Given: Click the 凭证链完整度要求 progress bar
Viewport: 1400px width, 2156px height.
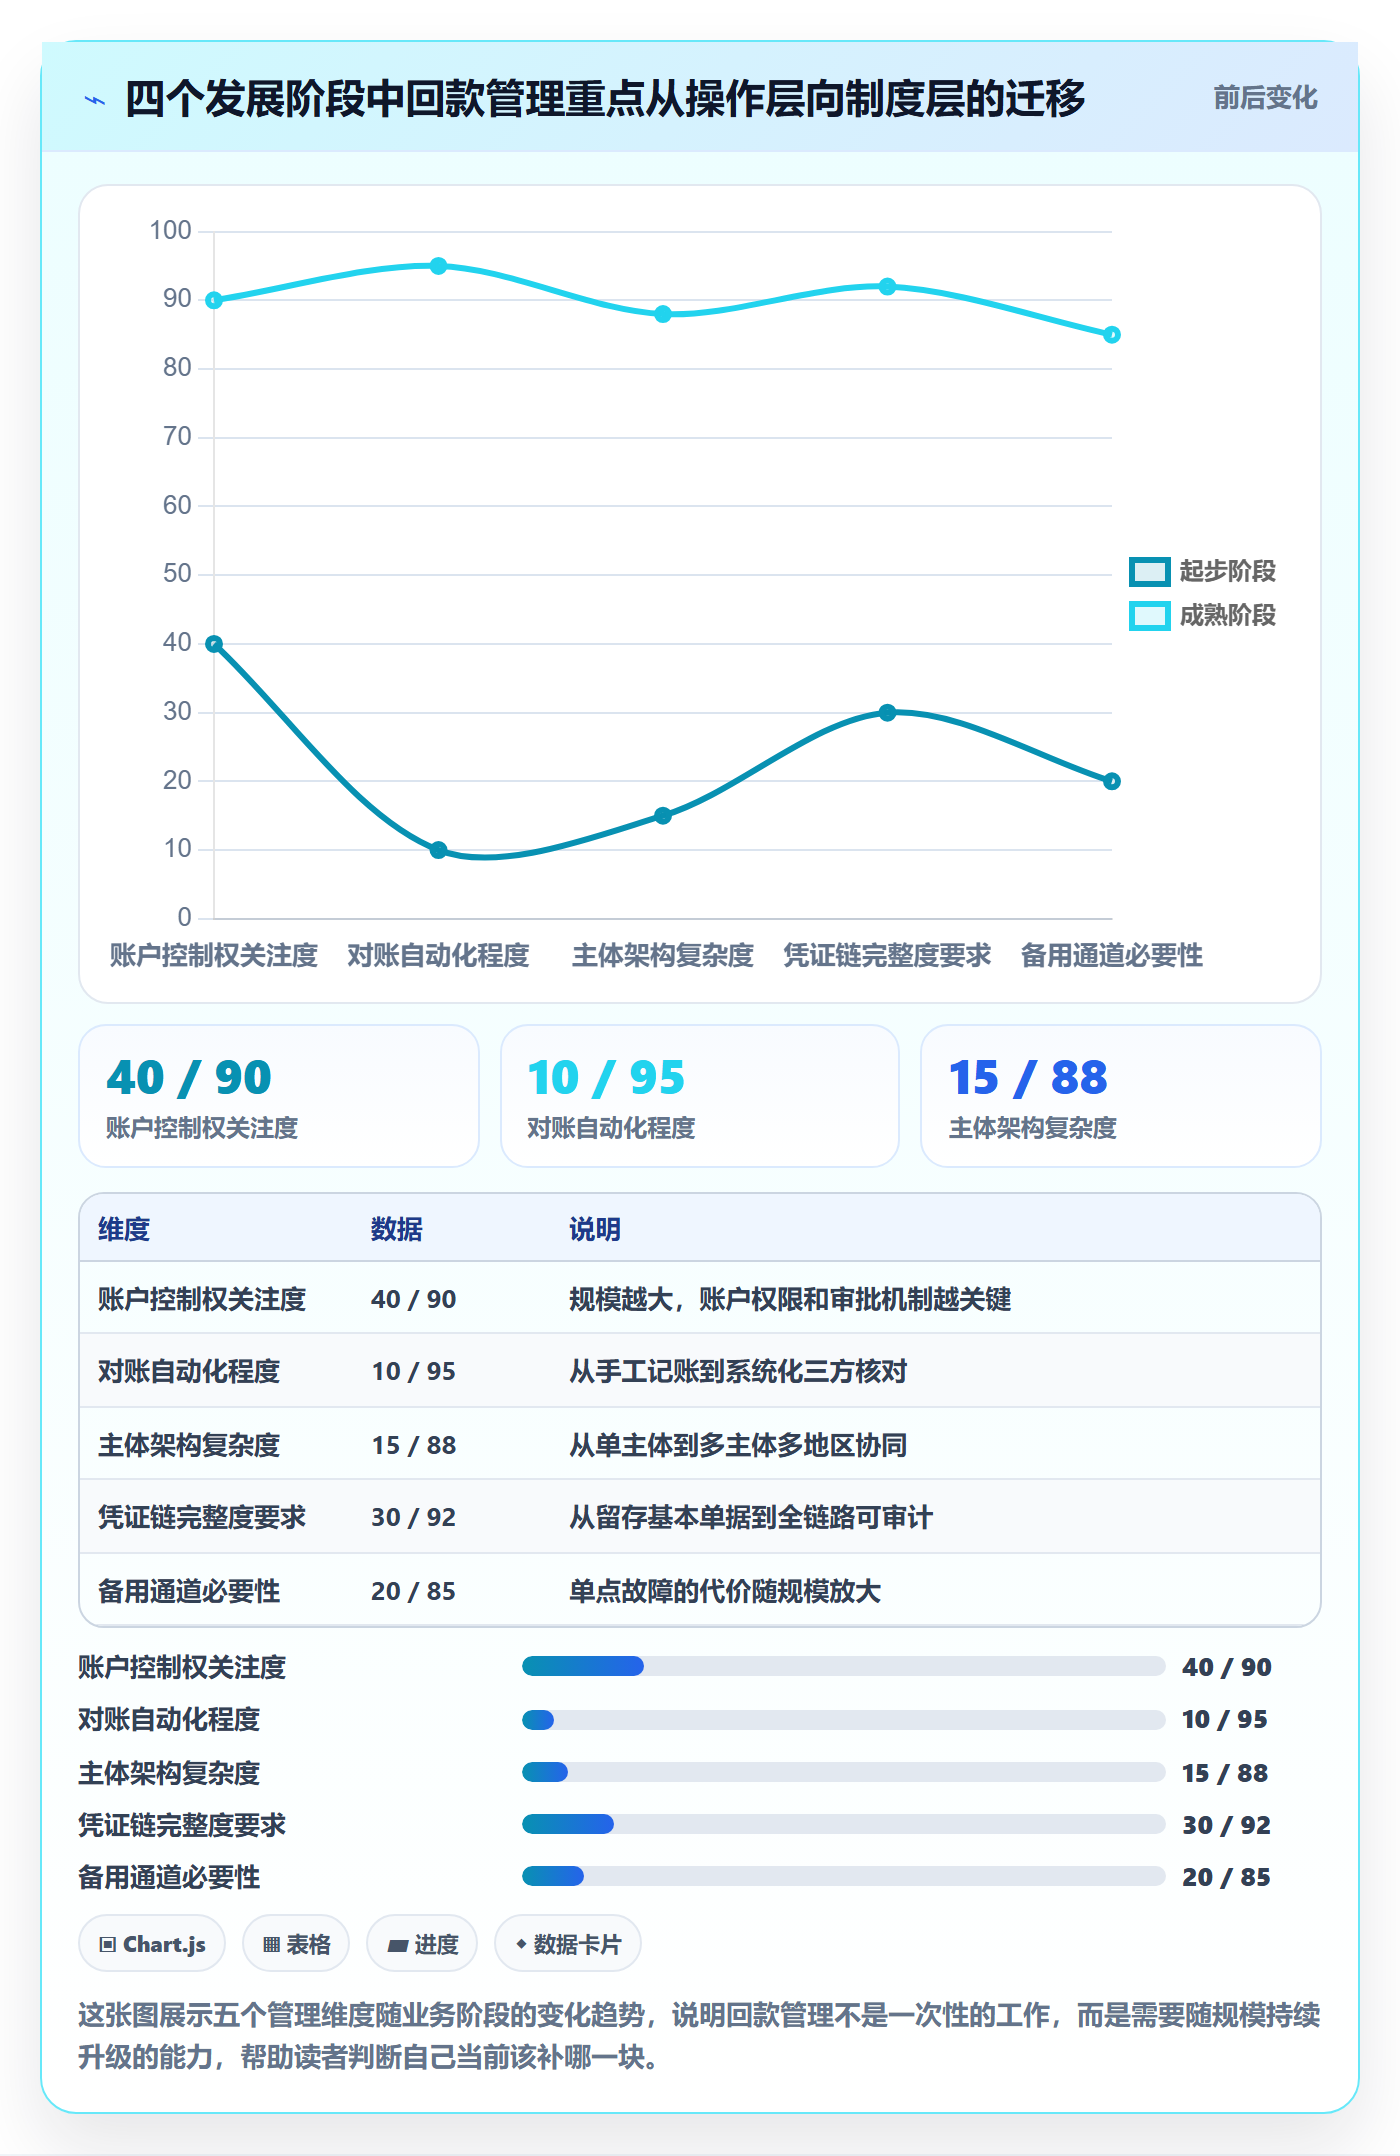Looking at the screenshot, I should coord(843,1824).
